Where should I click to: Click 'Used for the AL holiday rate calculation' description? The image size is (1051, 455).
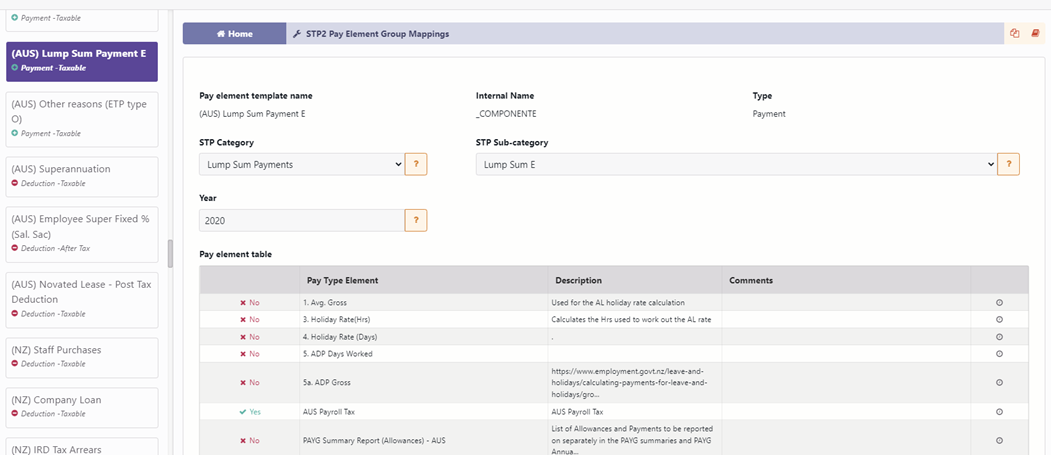617,302
